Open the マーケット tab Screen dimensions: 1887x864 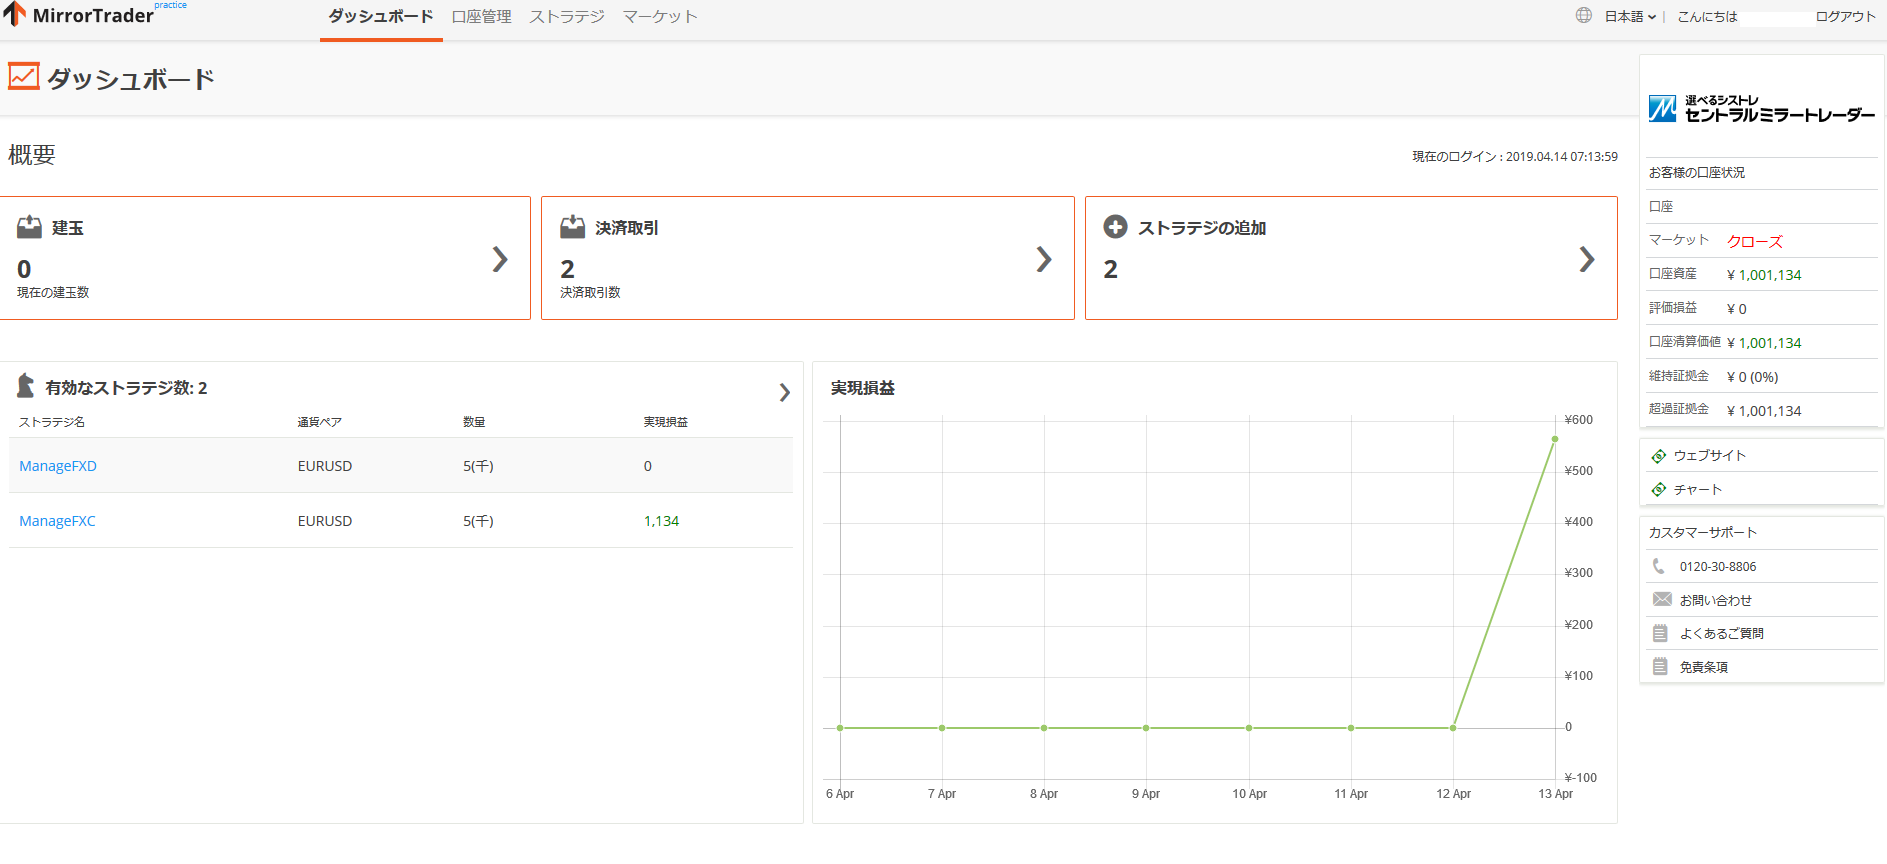tap(660, 17)
